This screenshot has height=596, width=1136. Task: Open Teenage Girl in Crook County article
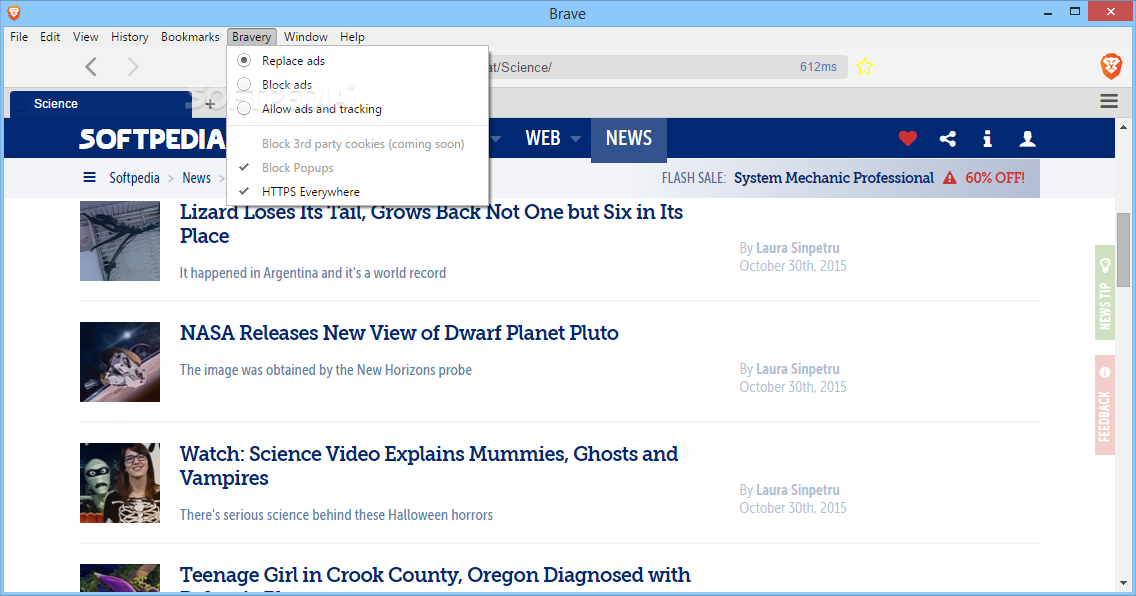[x=435, y=578]
